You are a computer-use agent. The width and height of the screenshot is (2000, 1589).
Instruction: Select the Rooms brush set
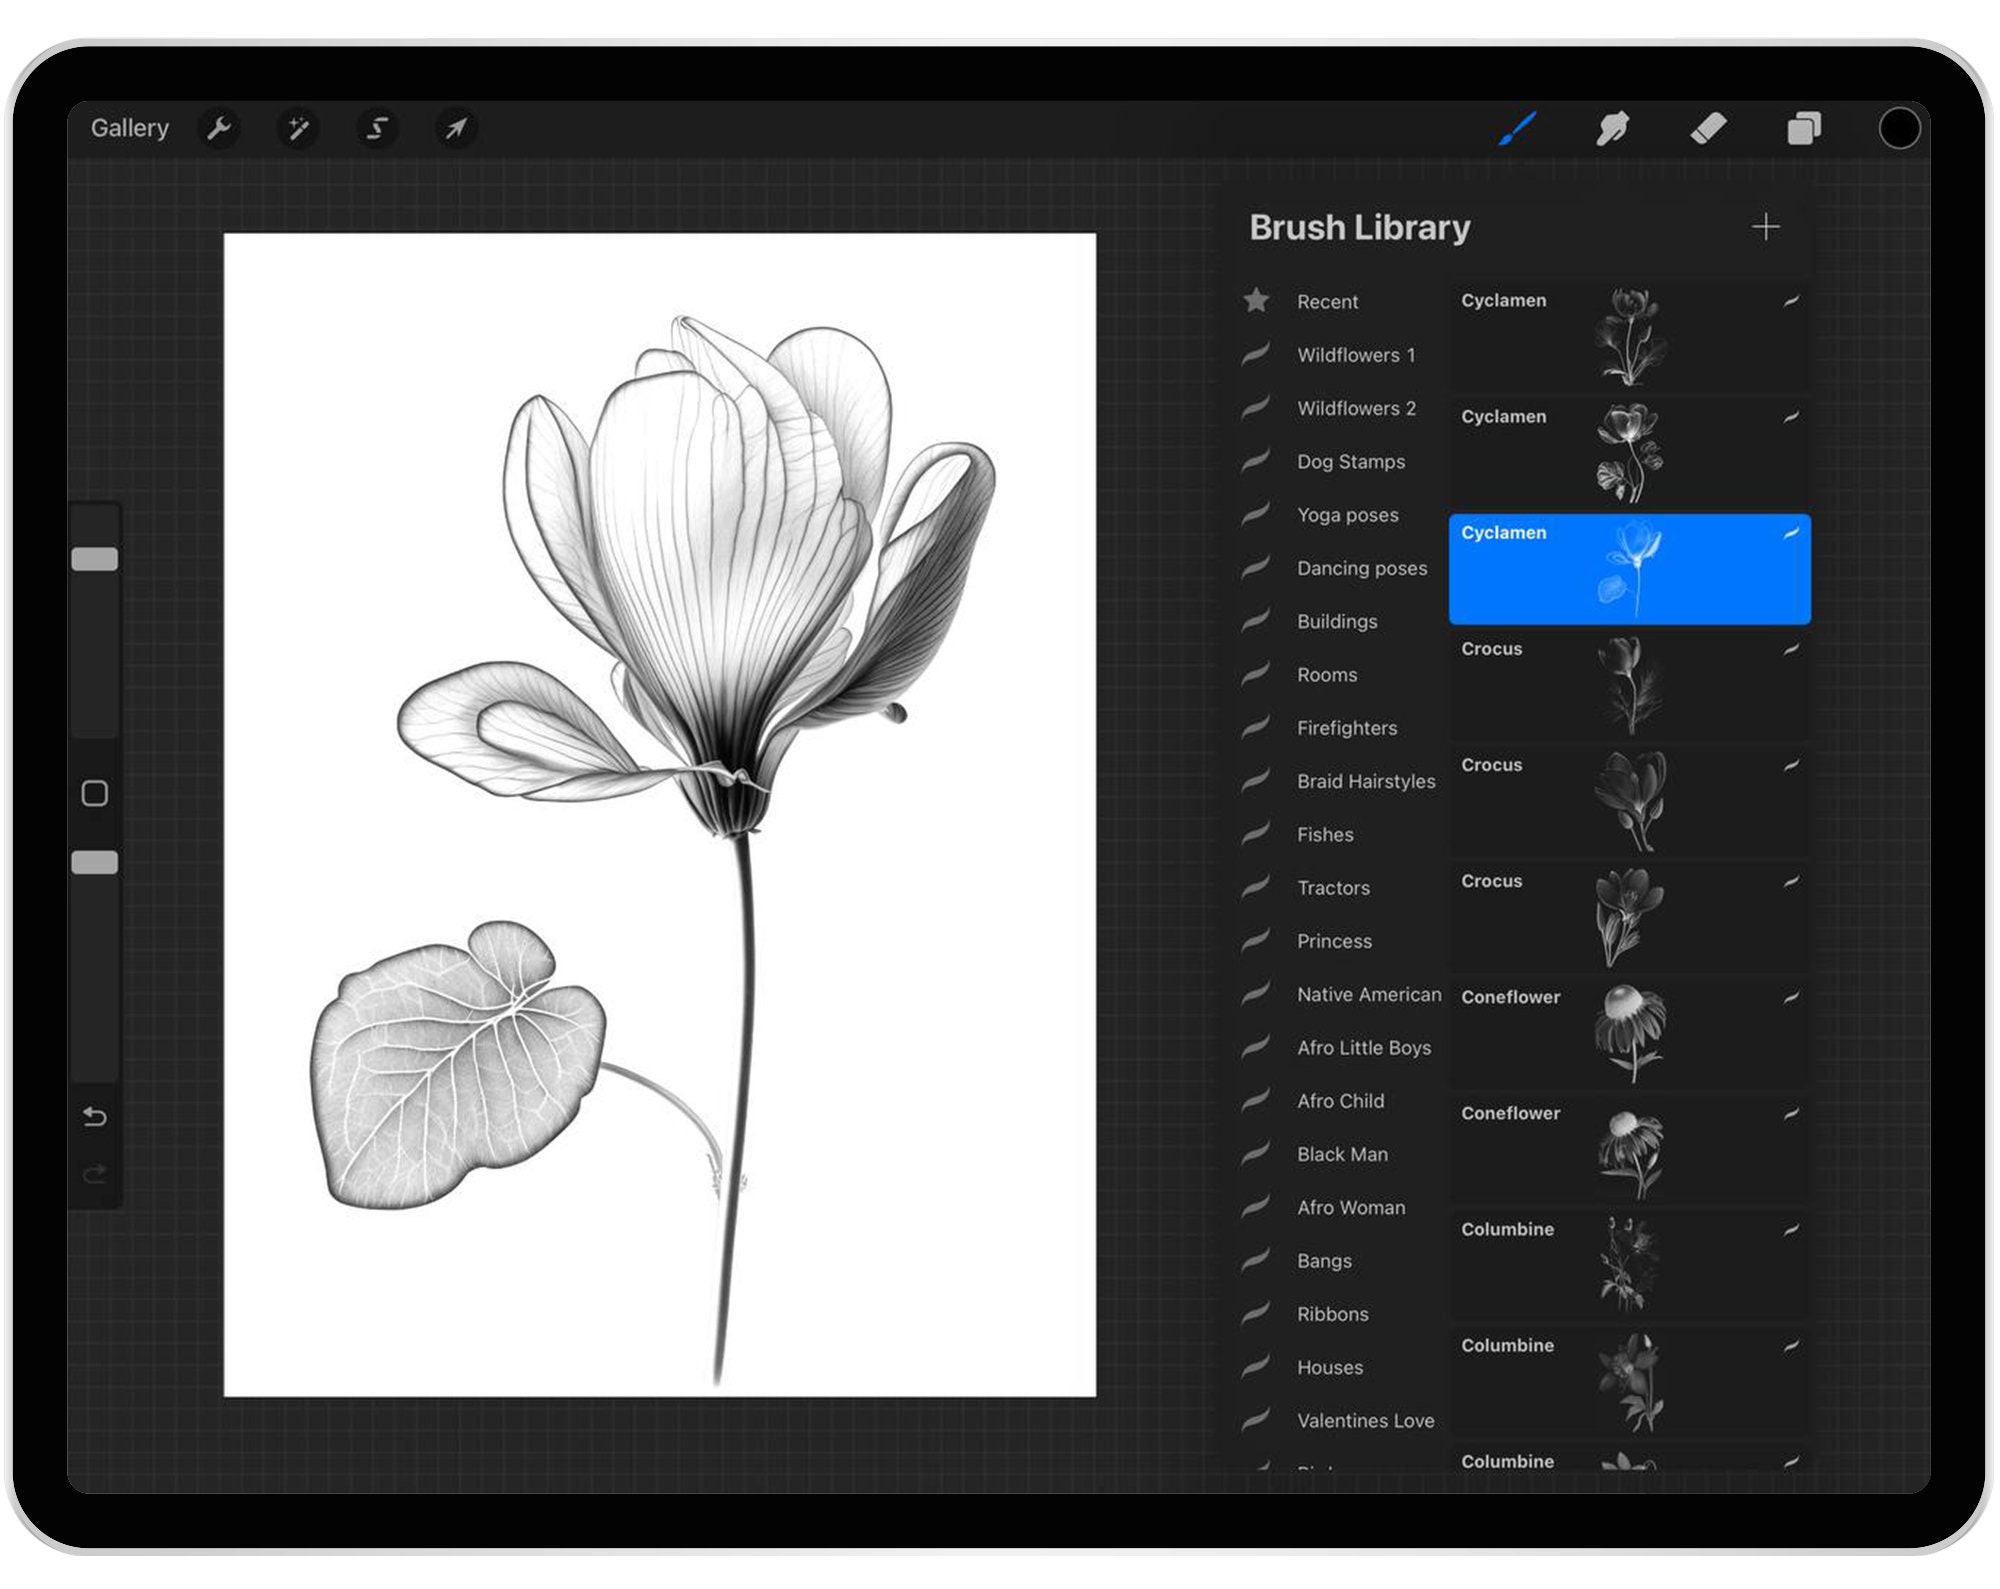(1340, 675)
